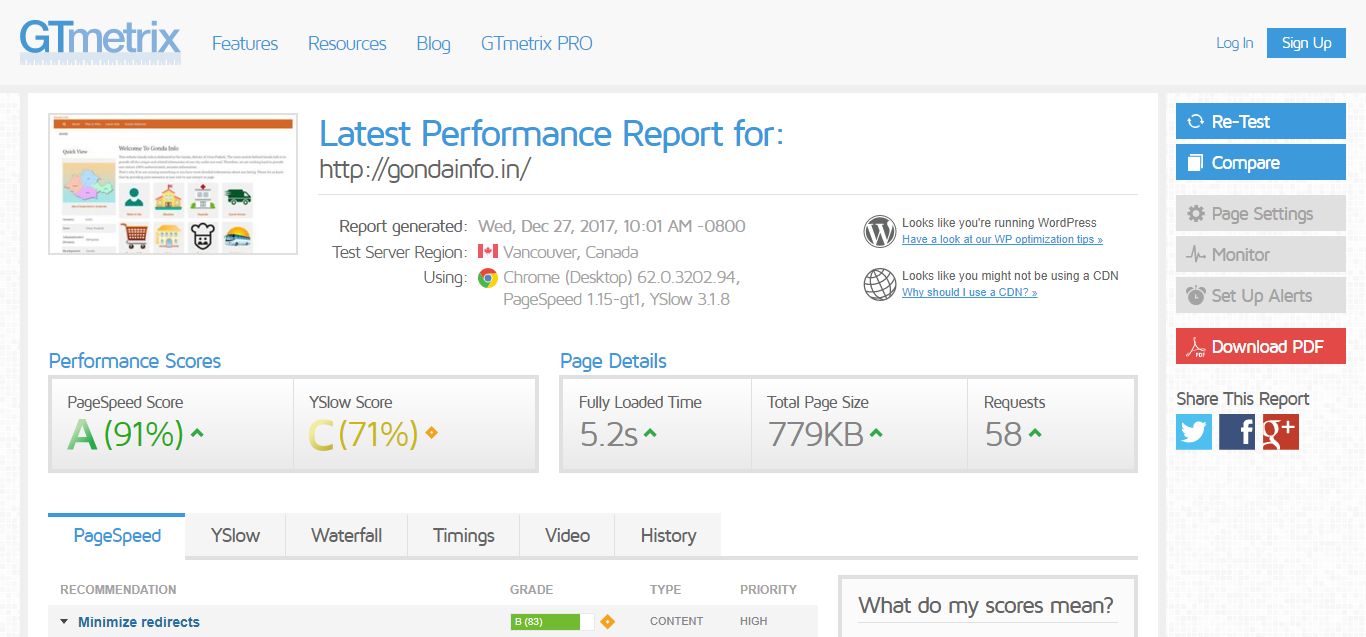Viewport: 1366px width, 637px height.
Task: Open the Timings tab
Action: pos(464,535)
